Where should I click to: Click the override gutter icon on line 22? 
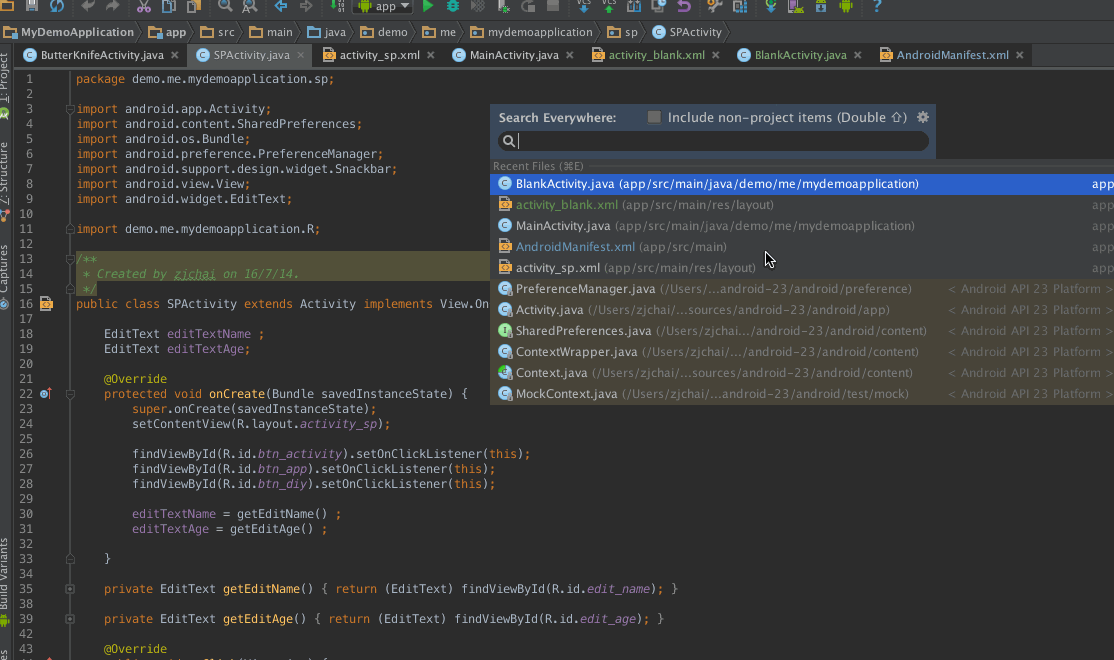coord(45,394)
